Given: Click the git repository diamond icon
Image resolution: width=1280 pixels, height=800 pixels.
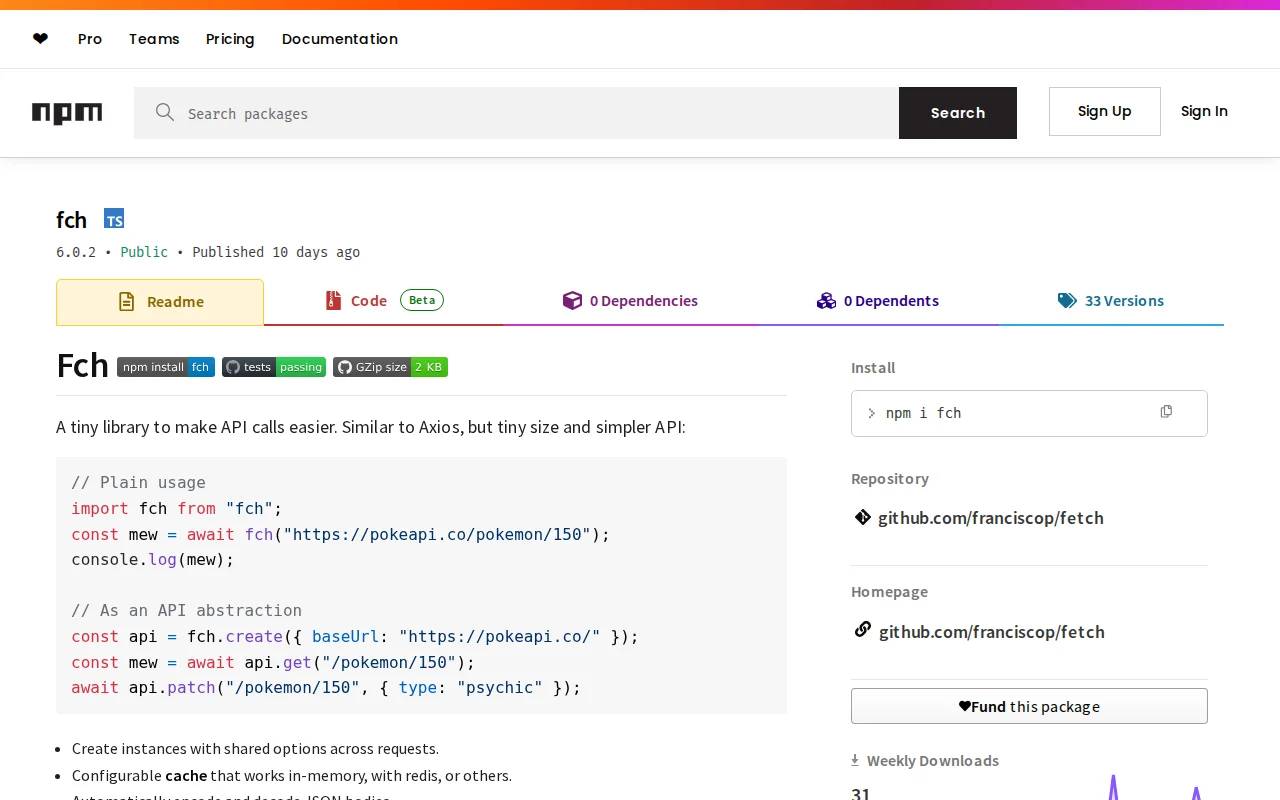Looking at the screenshot, I should coord(862,517).
